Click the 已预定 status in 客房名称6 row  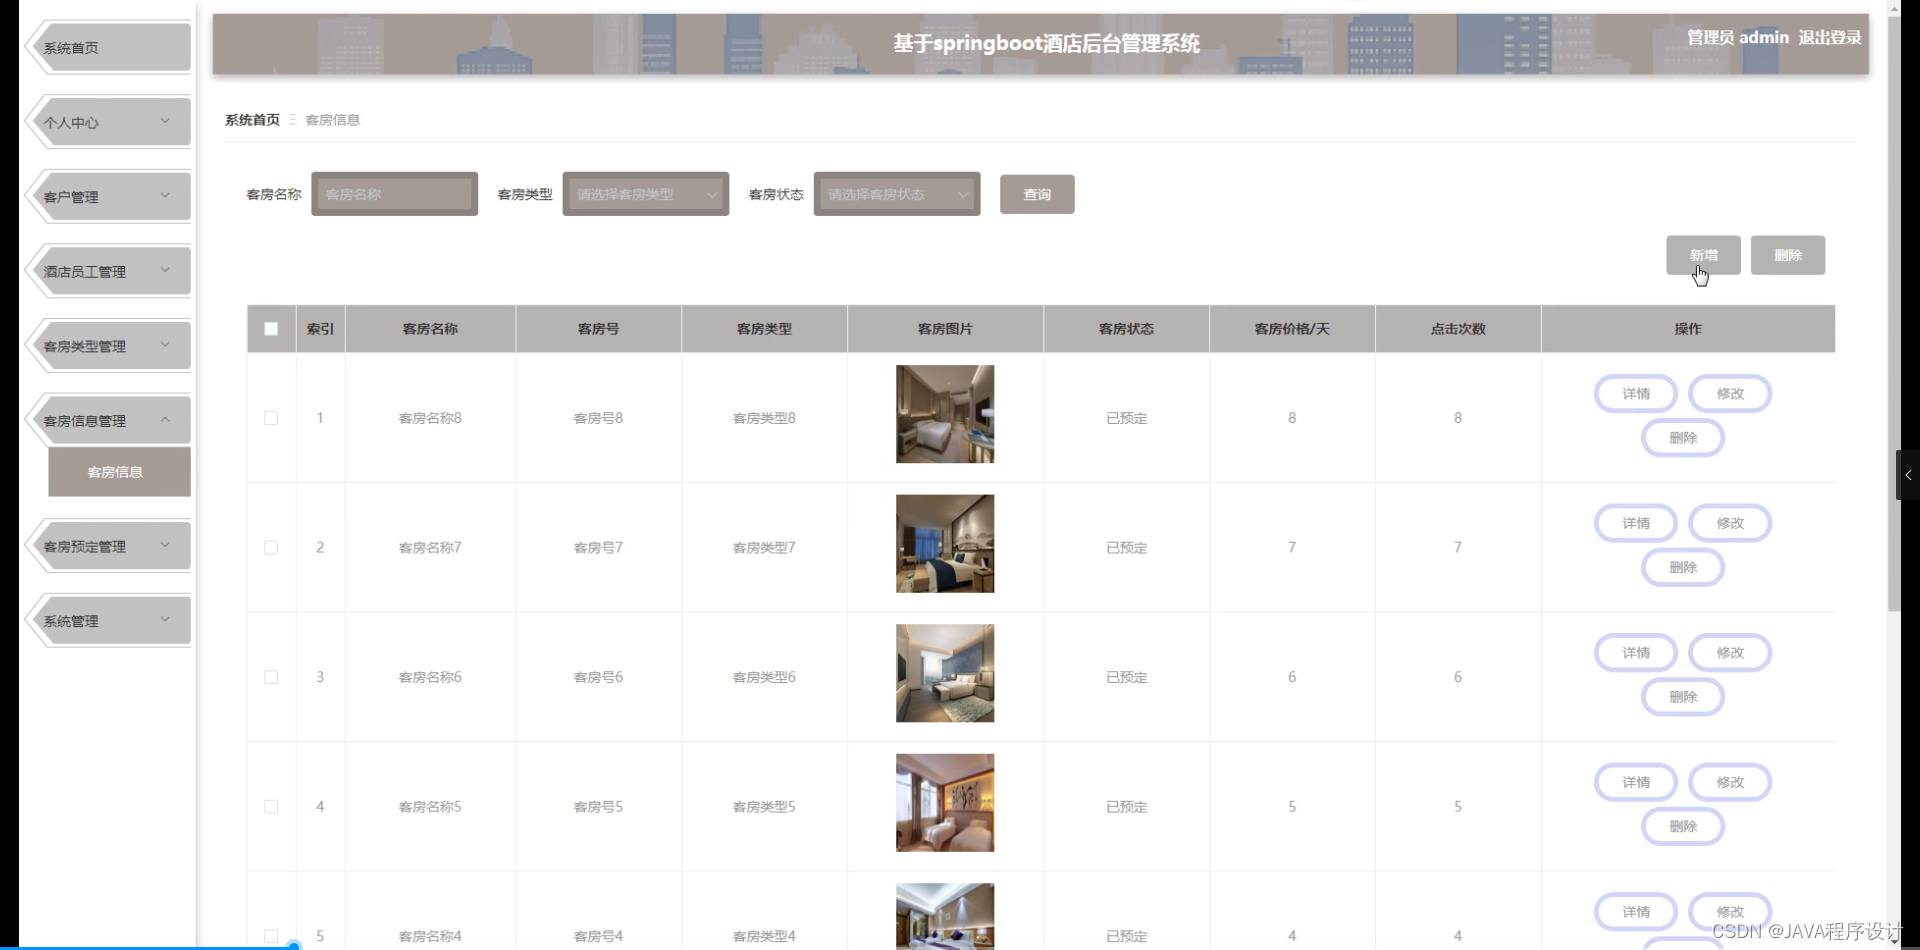coord(1126,677)
